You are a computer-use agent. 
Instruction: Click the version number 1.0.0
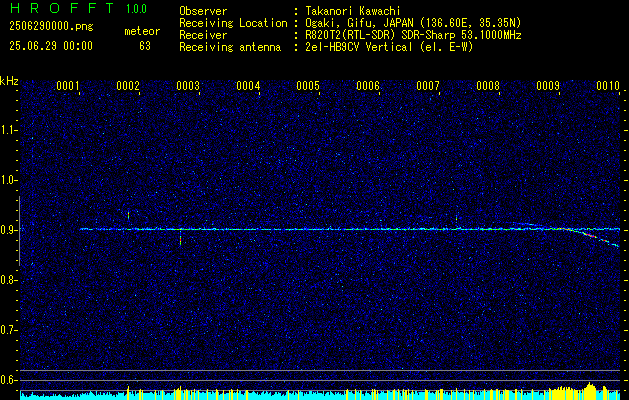(136, 9)
